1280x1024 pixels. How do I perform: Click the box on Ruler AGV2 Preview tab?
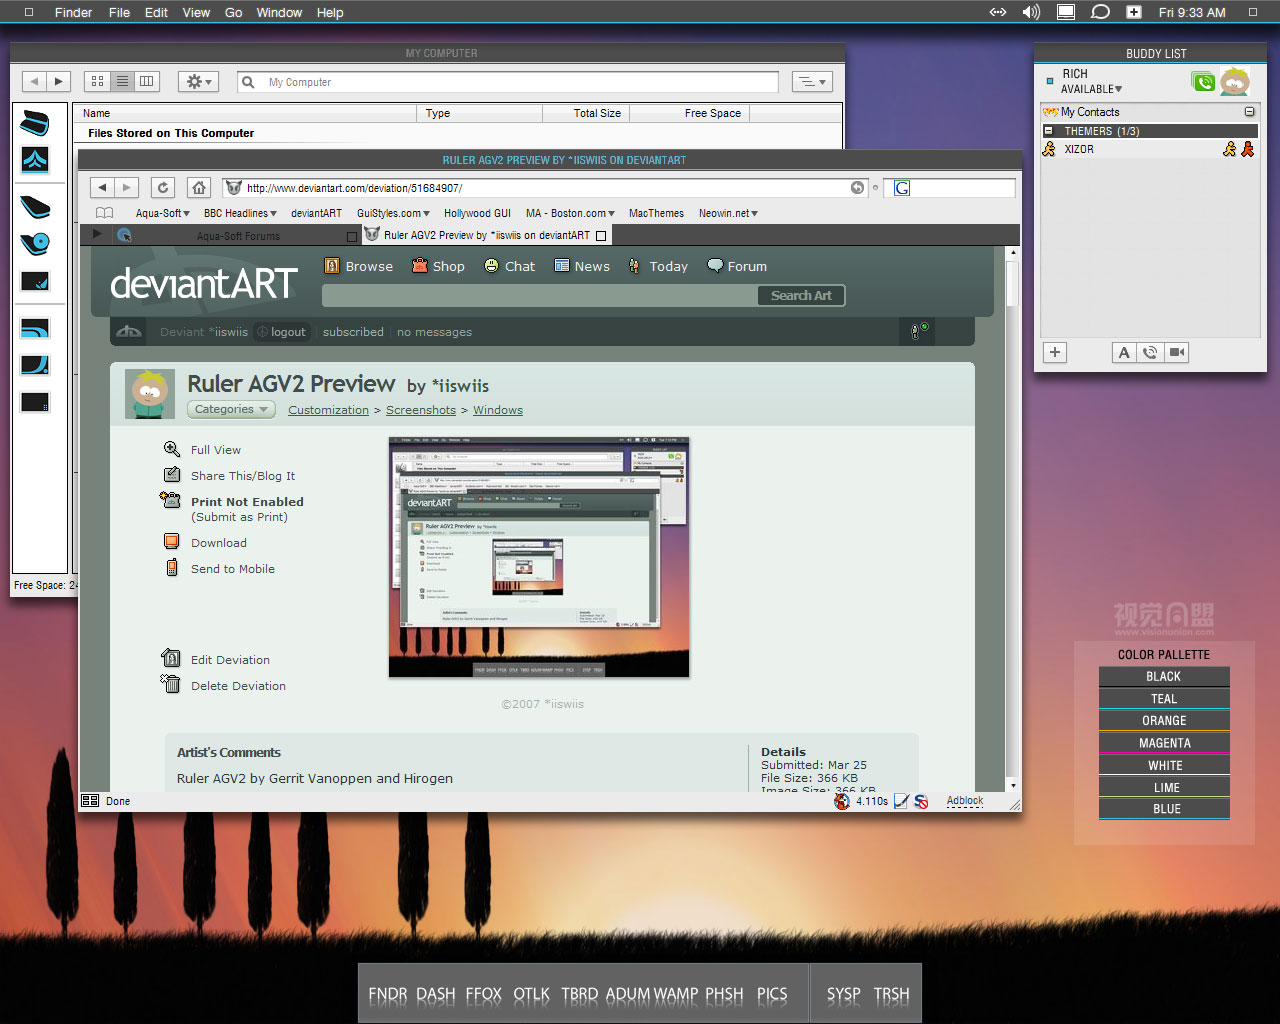click(x=601, y=236)
